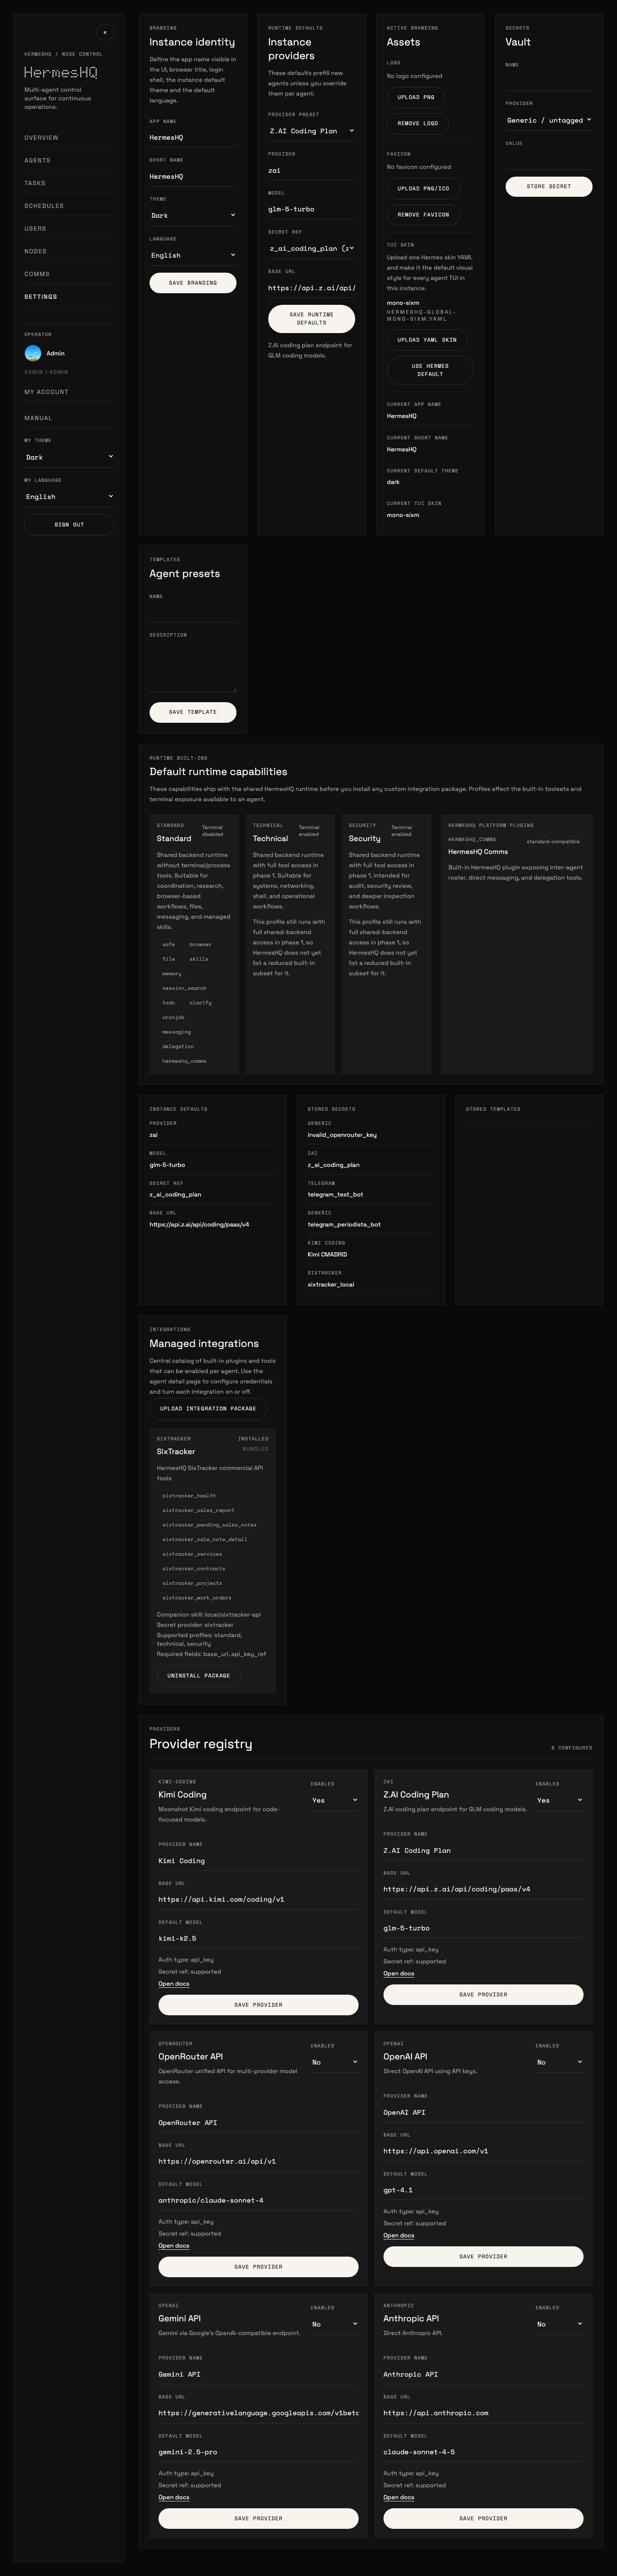Click Upload PNG/ICO for favicon
617x2576 pixels.
point(423,189)
